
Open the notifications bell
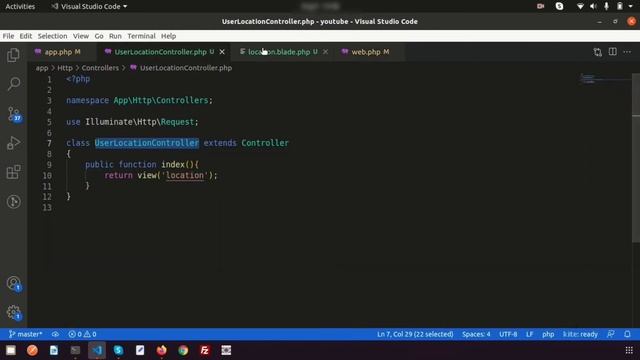pyautogui.click(x=627, y=334)
